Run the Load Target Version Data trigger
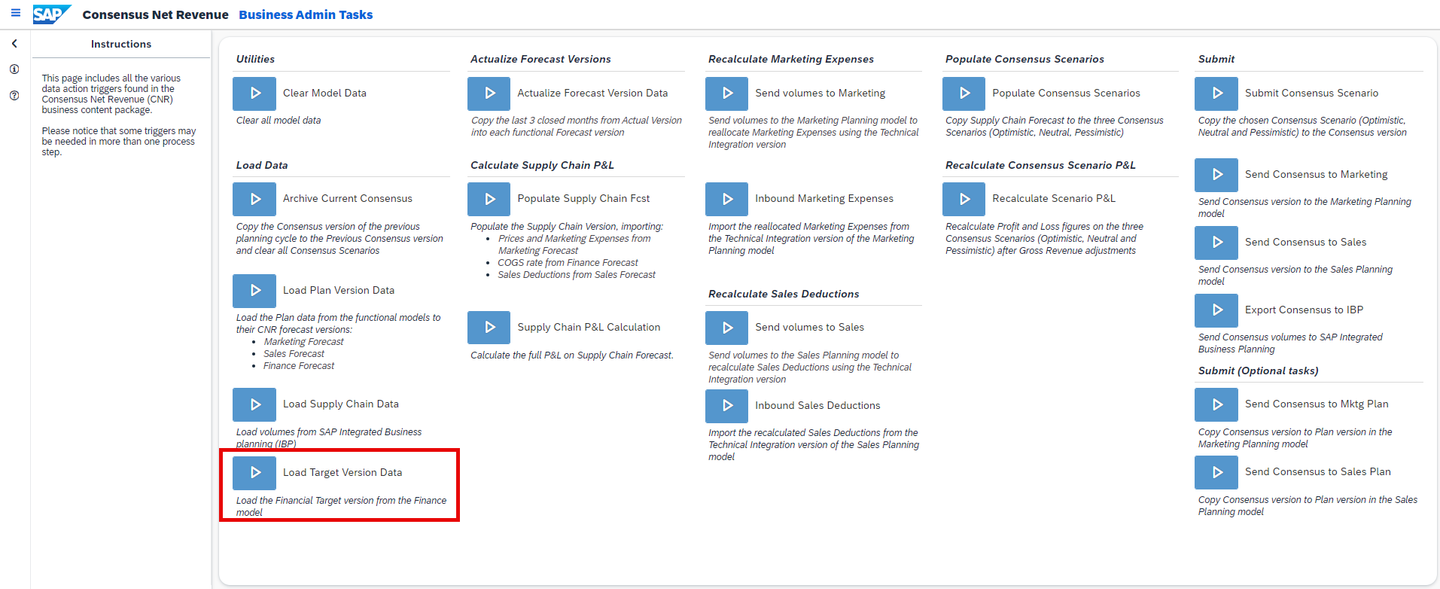This screenshot has height=589, width=1440. point(254,473)
